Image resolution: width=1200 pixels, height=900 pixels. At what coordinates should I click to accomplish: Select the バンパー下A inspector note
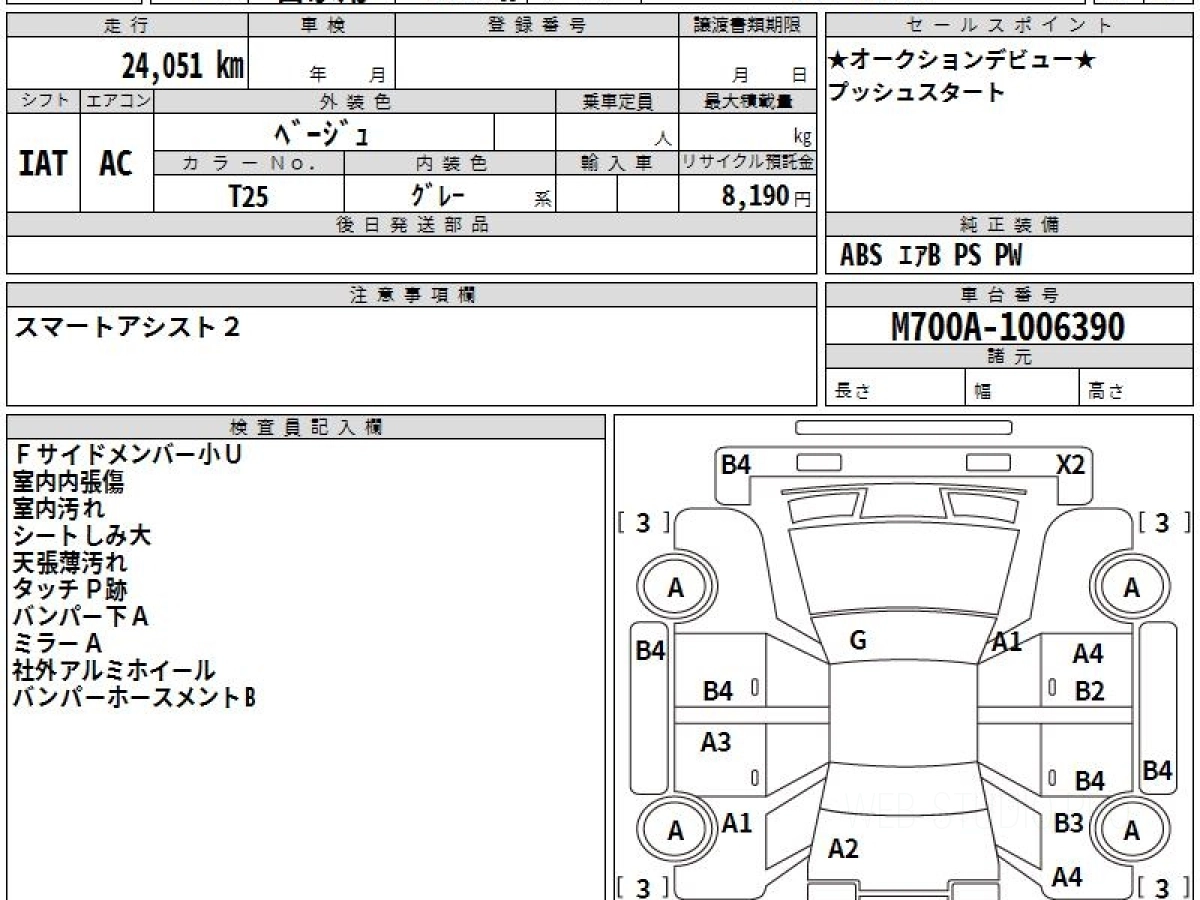tap(81, 617)
